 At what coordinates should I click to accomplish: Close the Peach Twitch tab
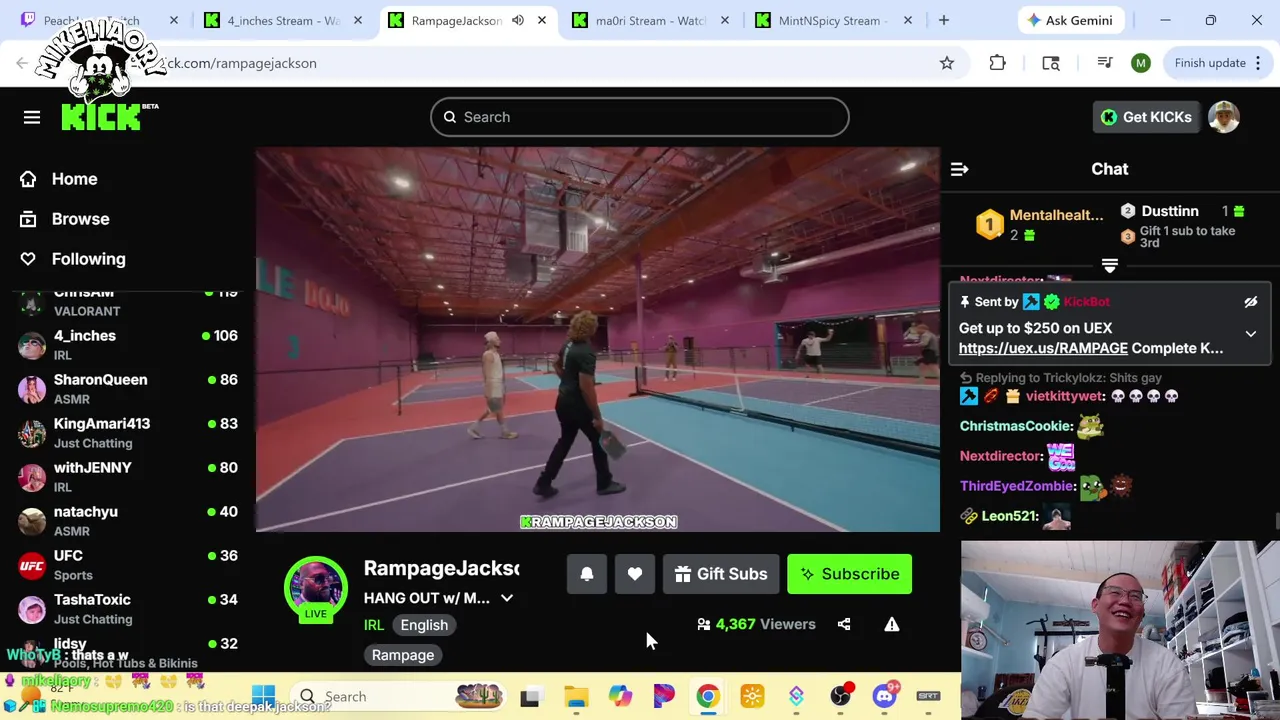point(173,20)
